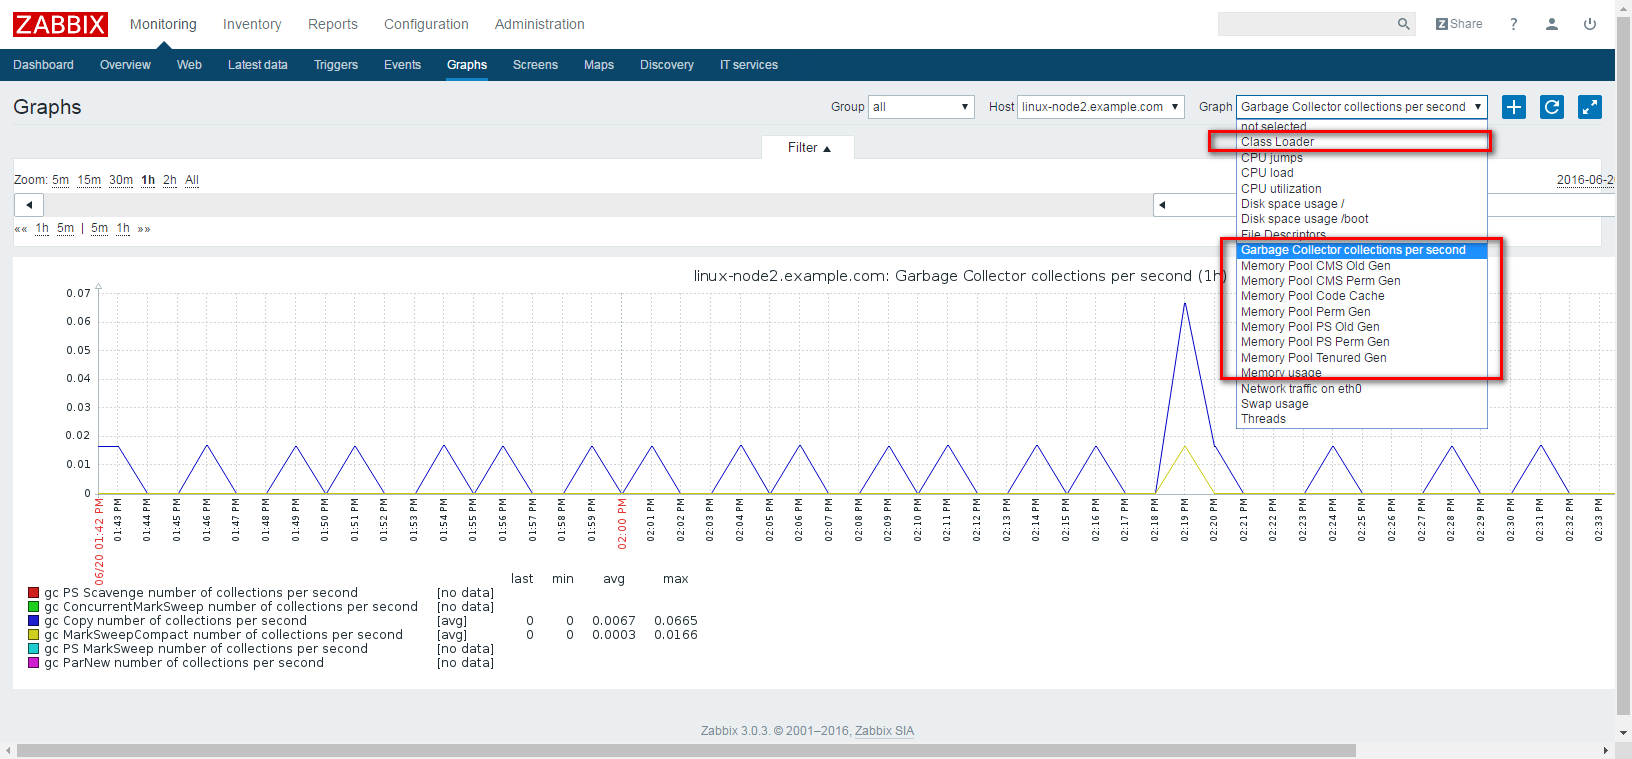Viewport: 1632px width, 759px height.
Task: Click the Zabbix SIA footer link
Action: click(x=884, y=731)
